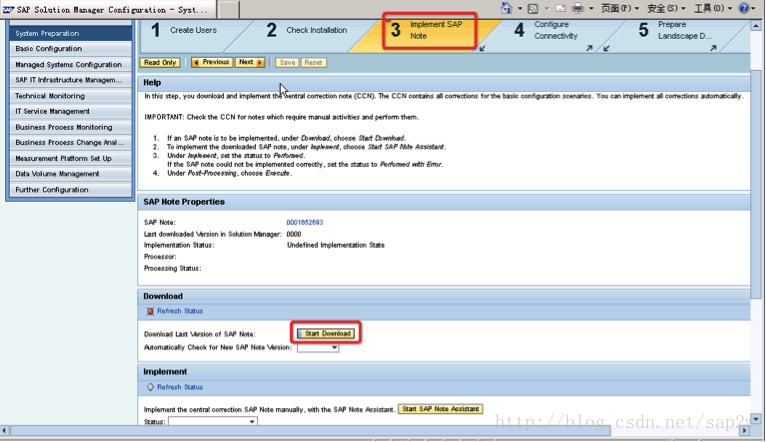The height and width of the screenshot is (442, 766).
Task: Open the 工具(O) tools menu
Action: [x=713, y=8]
